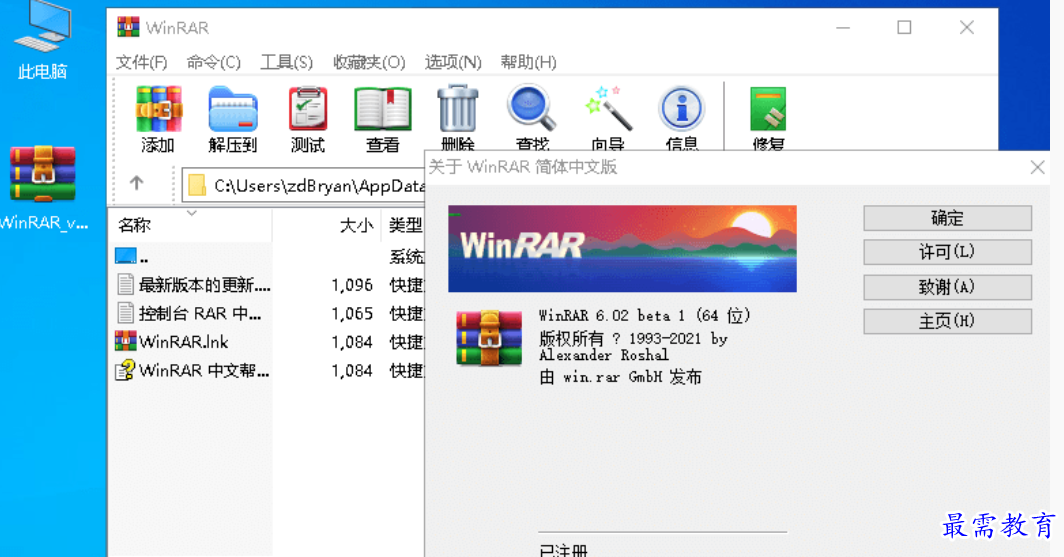Sort by 名称 column header
The width and height of the screenshot is (1064, 557).
(191, 225)
